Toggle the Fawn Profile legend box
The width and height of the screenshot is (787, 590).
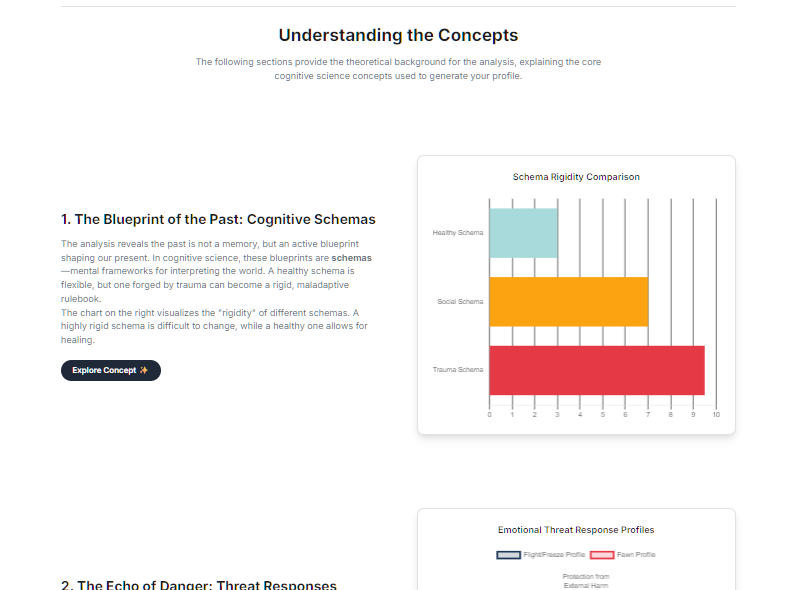tap(602, 555)
